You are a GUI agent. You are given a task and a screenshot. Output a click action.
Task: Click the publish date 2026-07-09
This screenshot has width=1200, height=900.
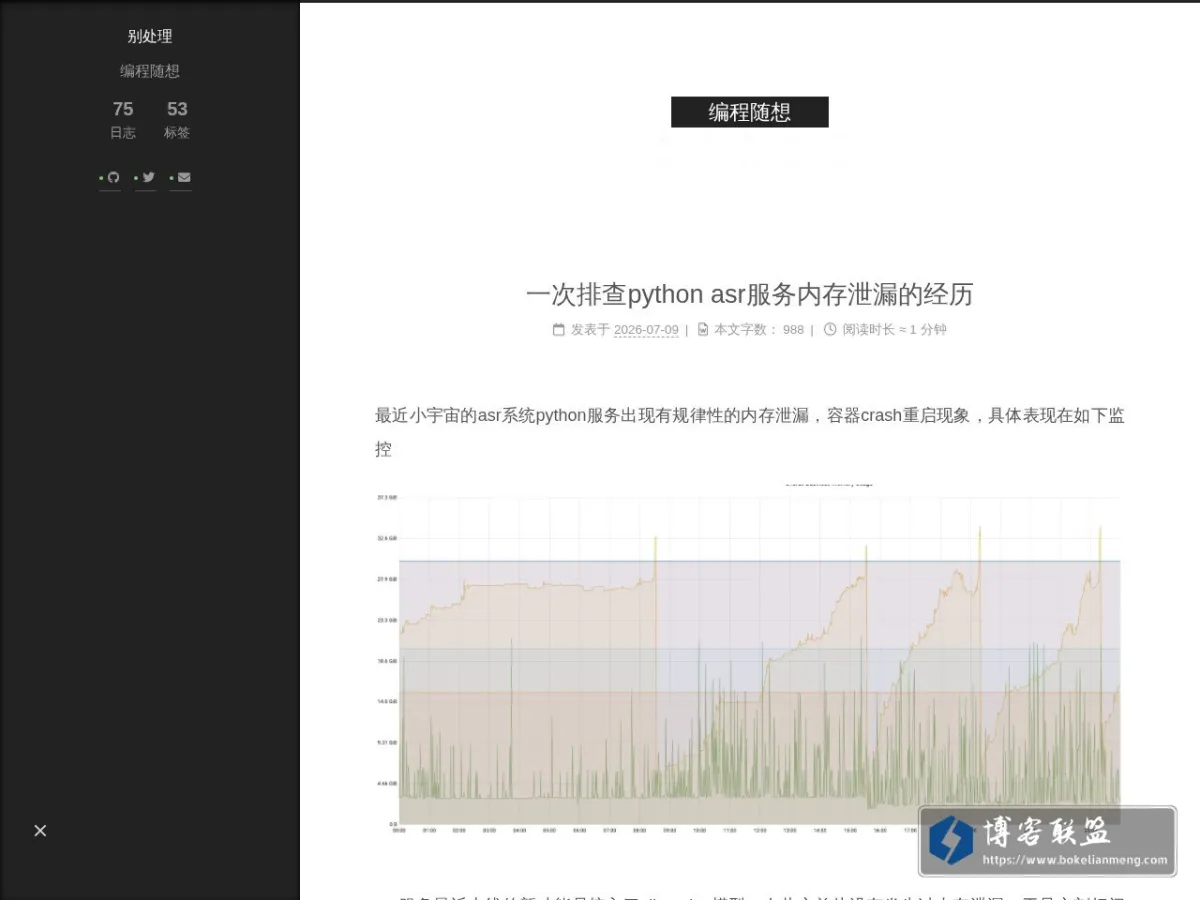[x=646, y=330]
